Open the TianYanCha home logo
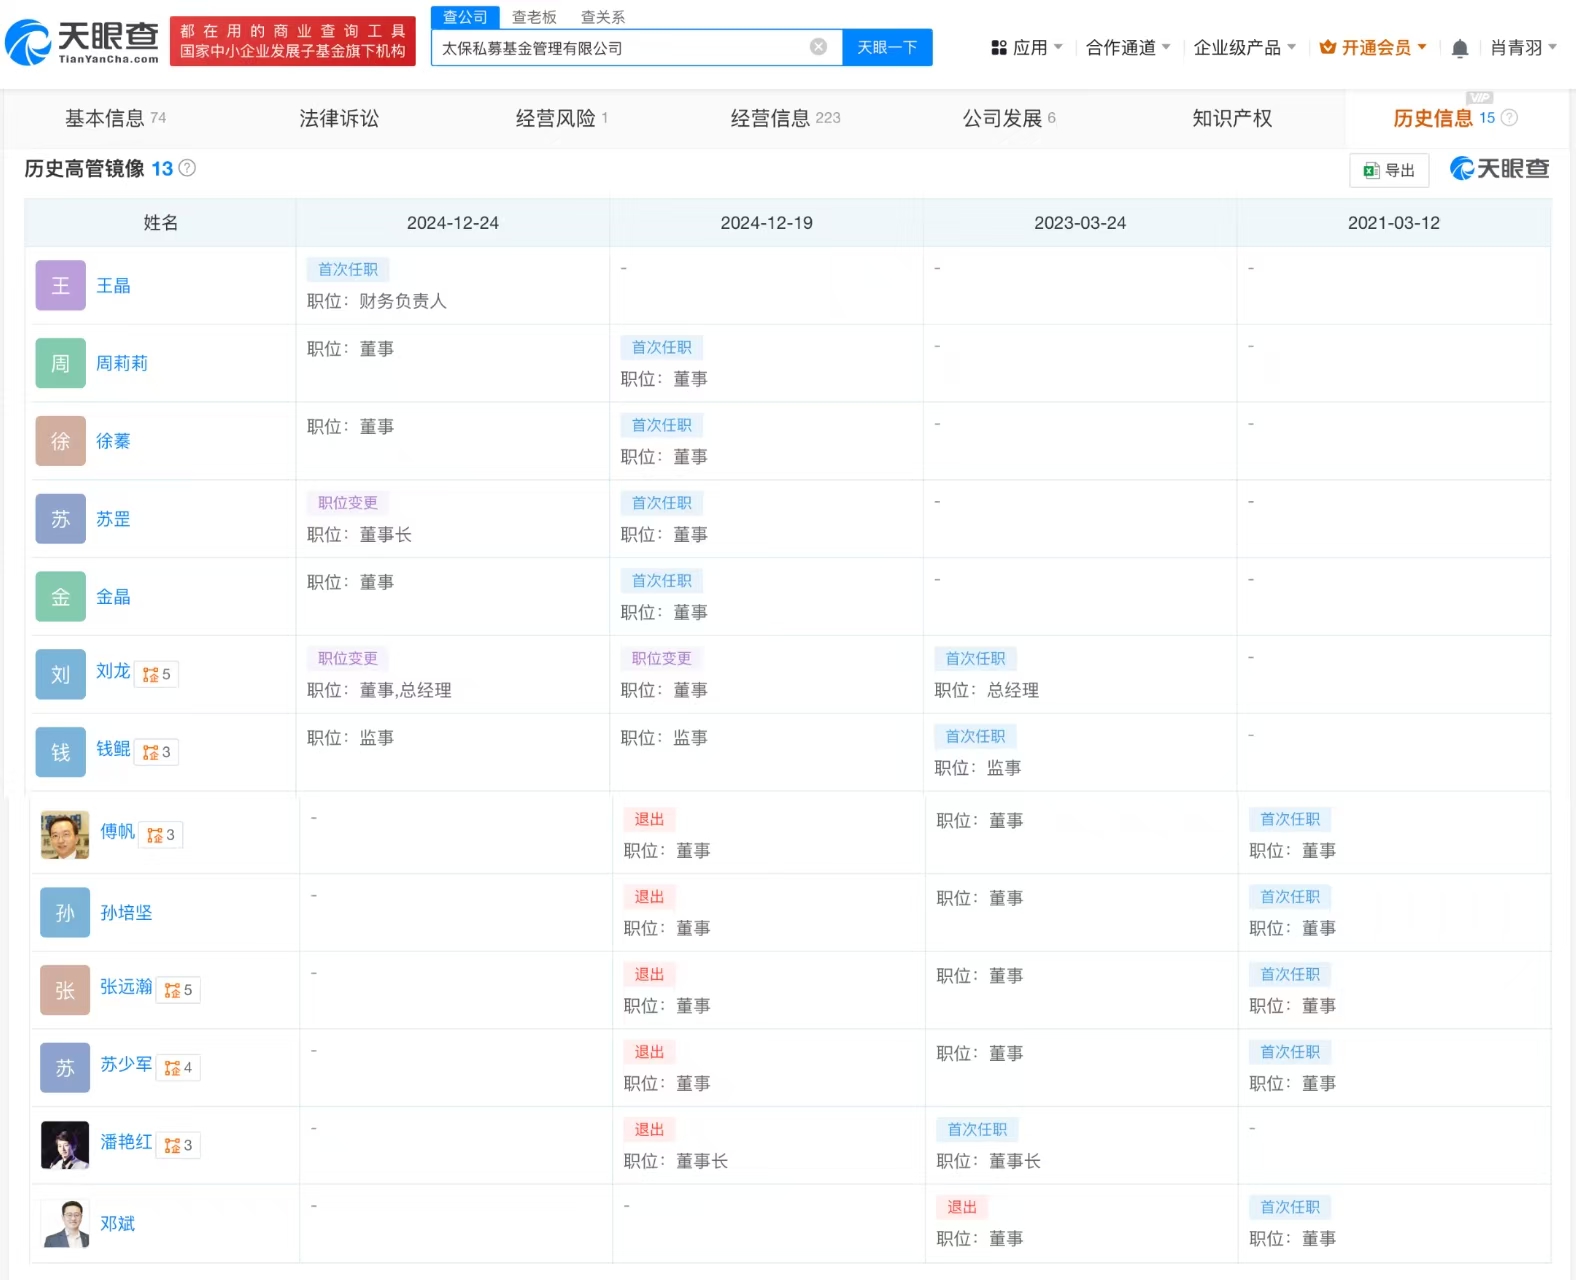This screenshot has width=1576, height=1280. 82,43
